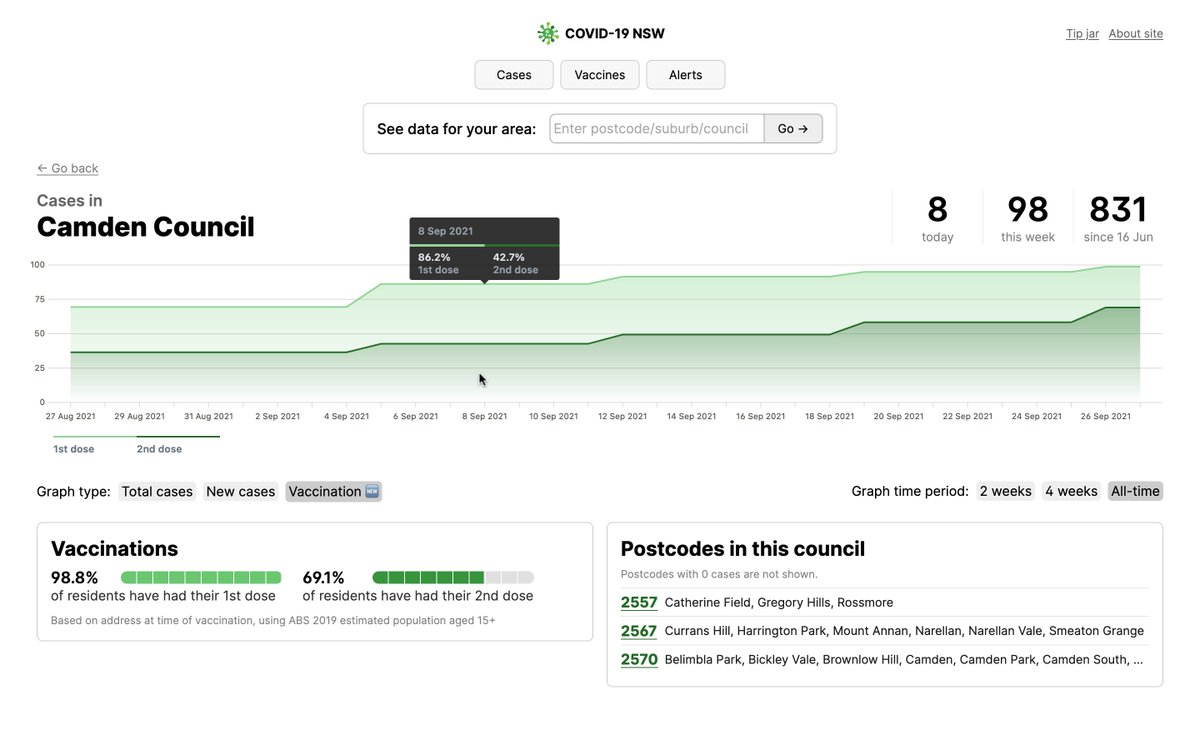
Task: Open postcode 2570 Belimbla Park link
Action: 639,659
